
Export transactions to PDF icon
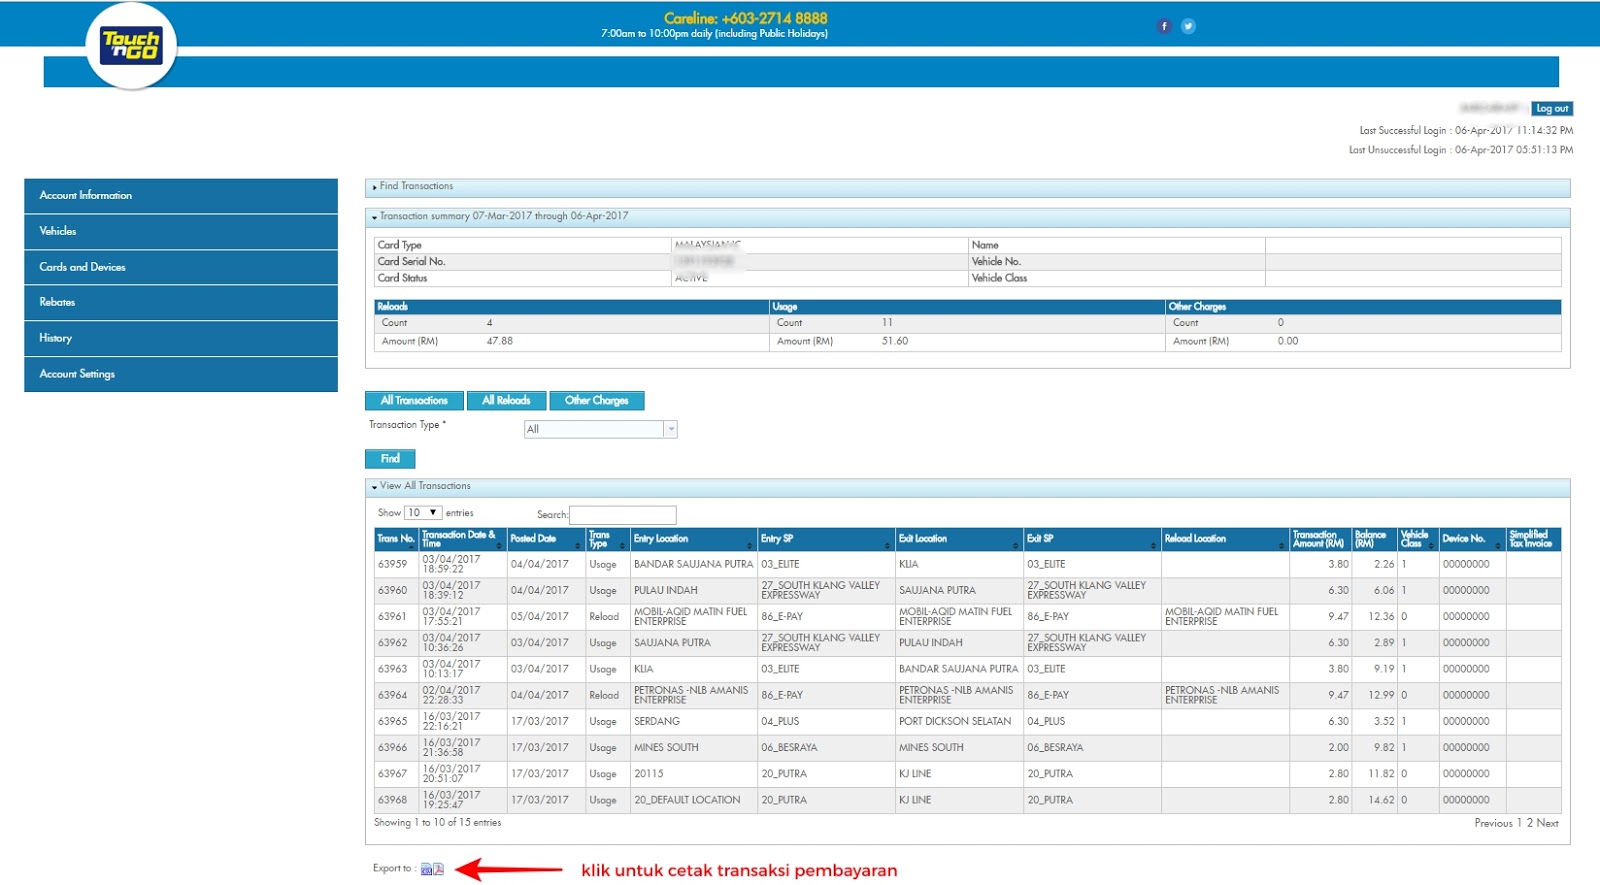[438, 869]
